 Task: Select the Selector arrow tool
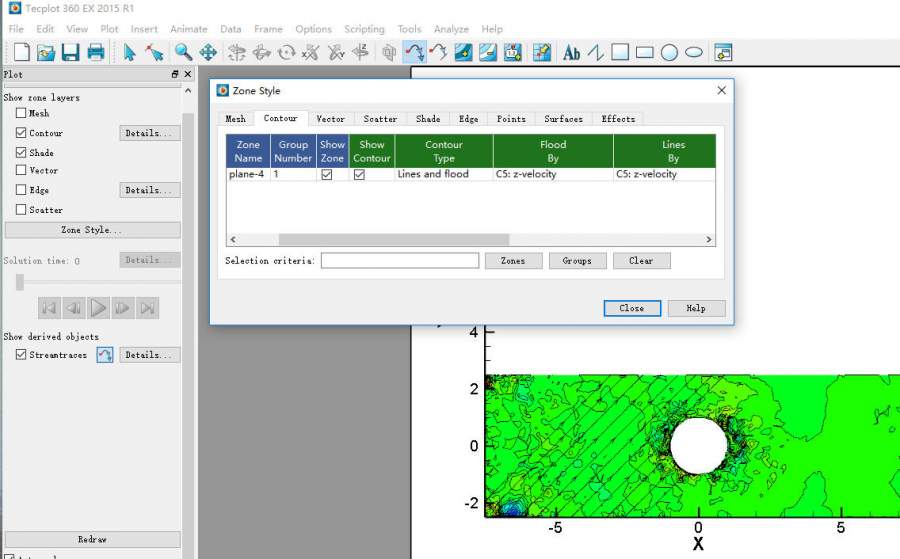click(129, 53)
